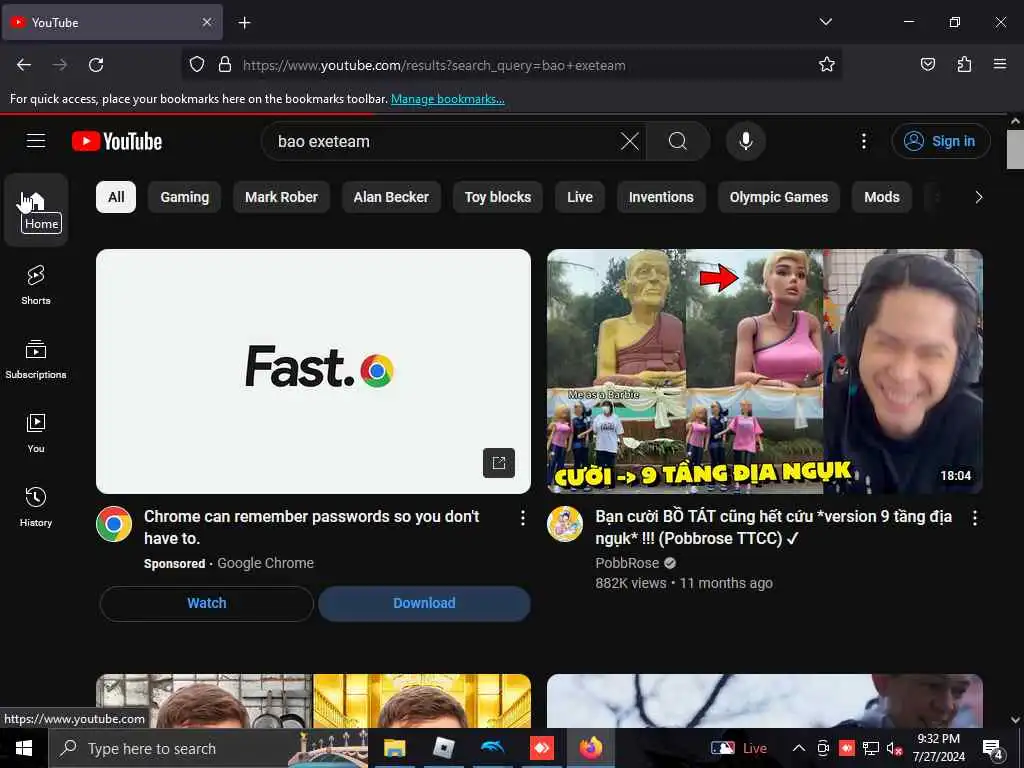The width and height of the screenshot is (1024, 768).
Task: Open the You section in sidebar
Action: 36,433
